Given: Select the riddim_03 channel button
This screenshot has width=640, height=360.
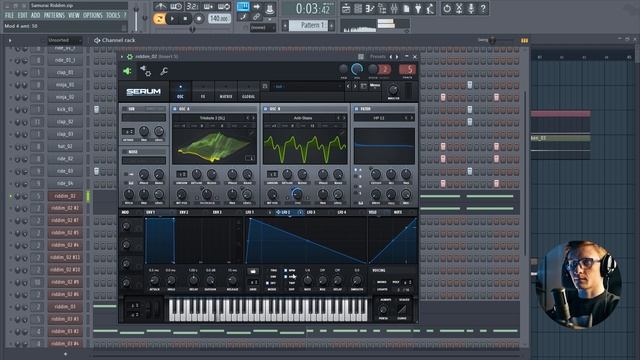Looking at the screenshot, I should click(65, 307).
